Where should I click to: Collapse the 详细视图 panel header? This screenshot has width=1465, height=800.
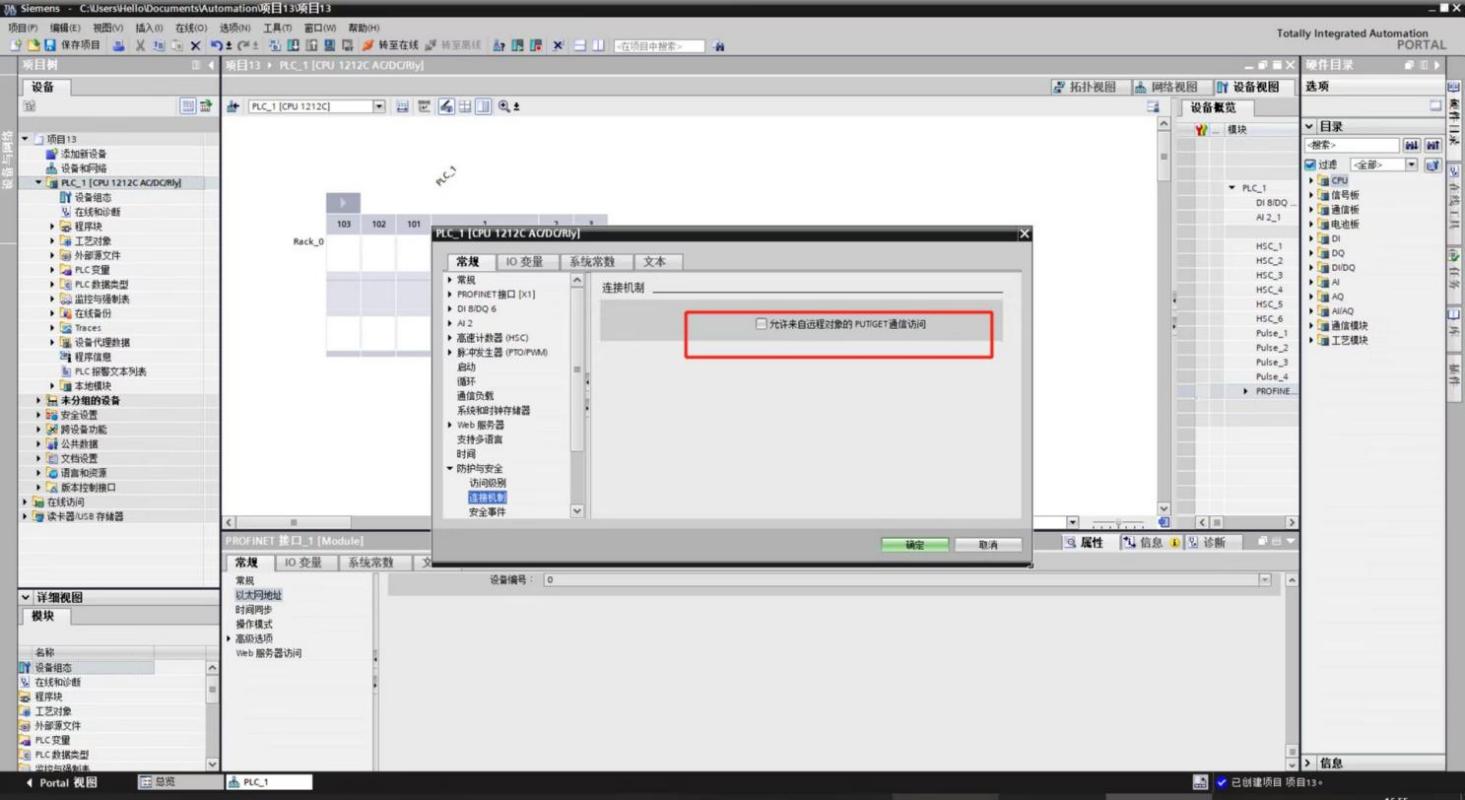click(x=26, y=597)
